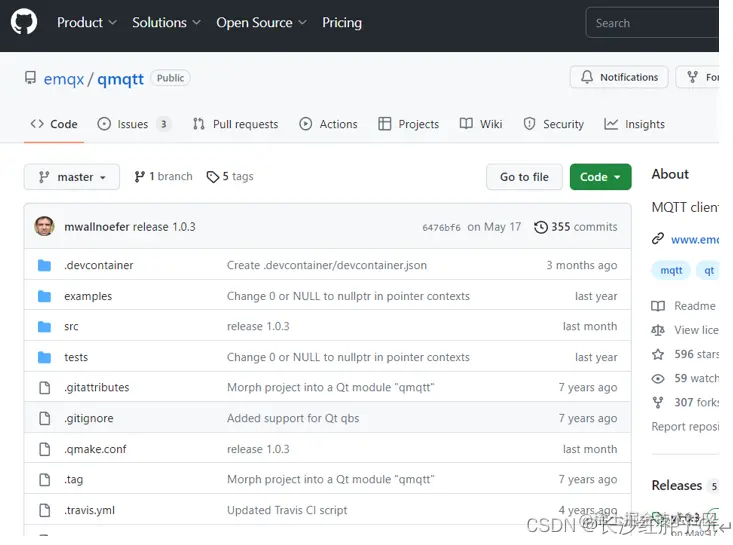
Task: Click the commit history clock icon
Action: point(541,227)
